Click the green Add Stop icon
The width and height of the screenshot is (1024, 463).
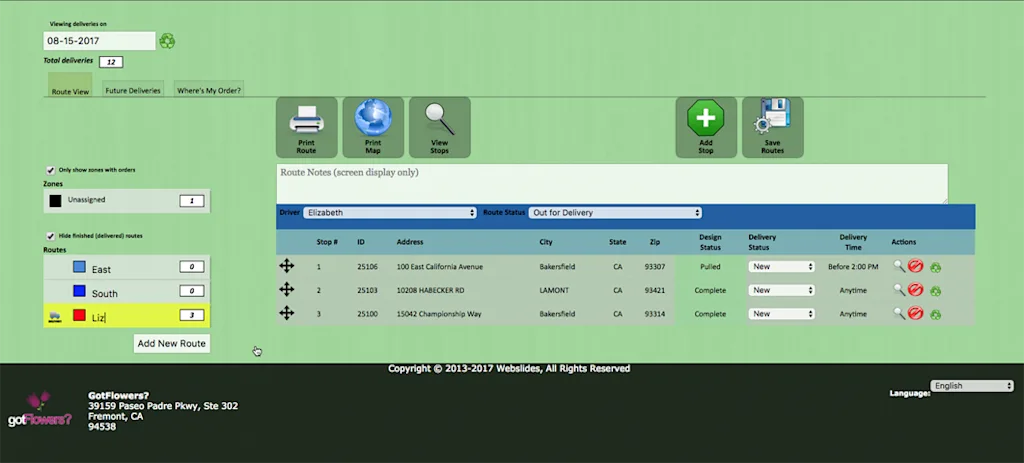click(705, 118)
